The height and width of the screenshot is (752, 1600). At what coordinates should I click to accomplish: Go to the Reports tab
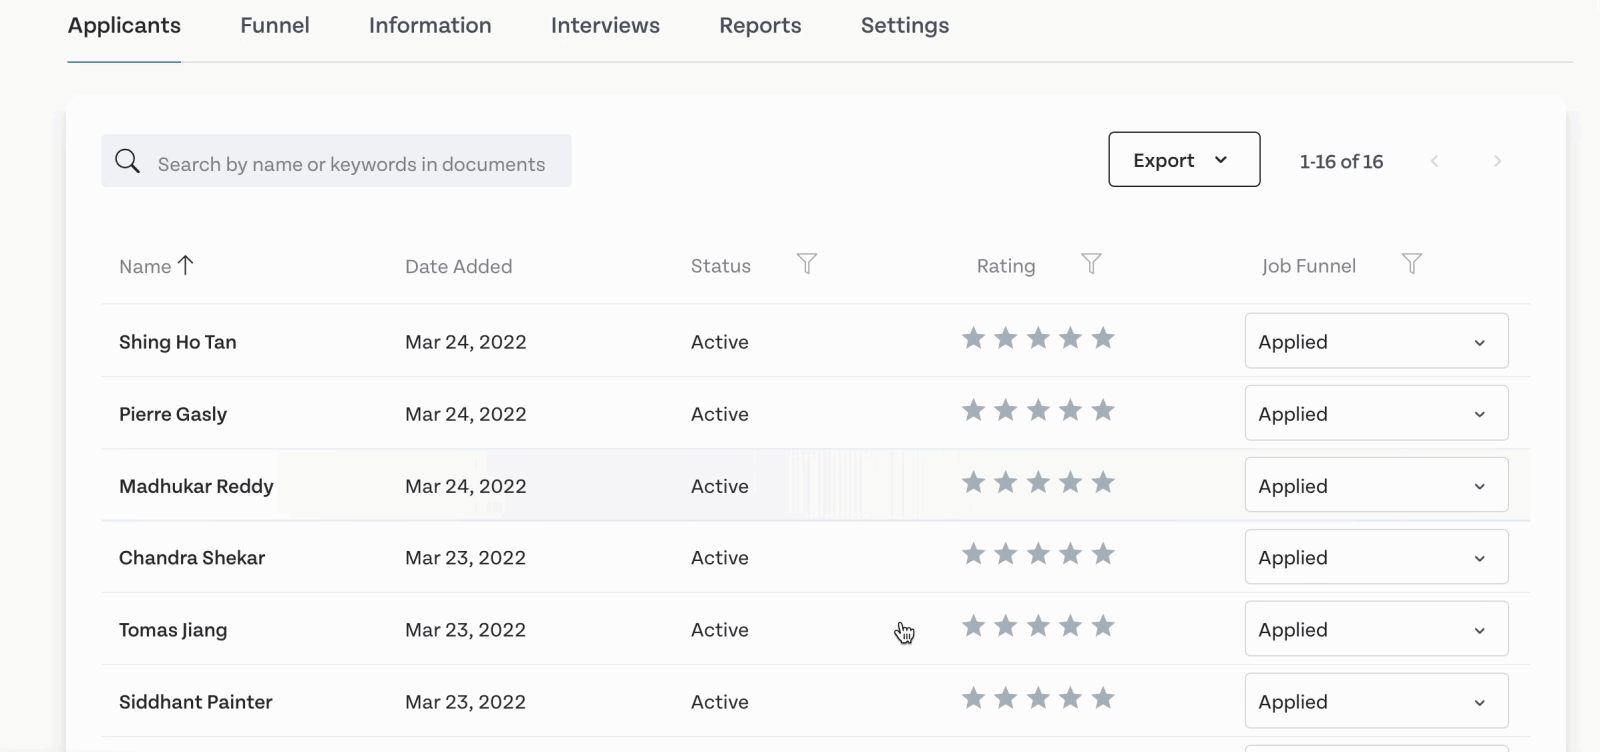pos(760,26)
